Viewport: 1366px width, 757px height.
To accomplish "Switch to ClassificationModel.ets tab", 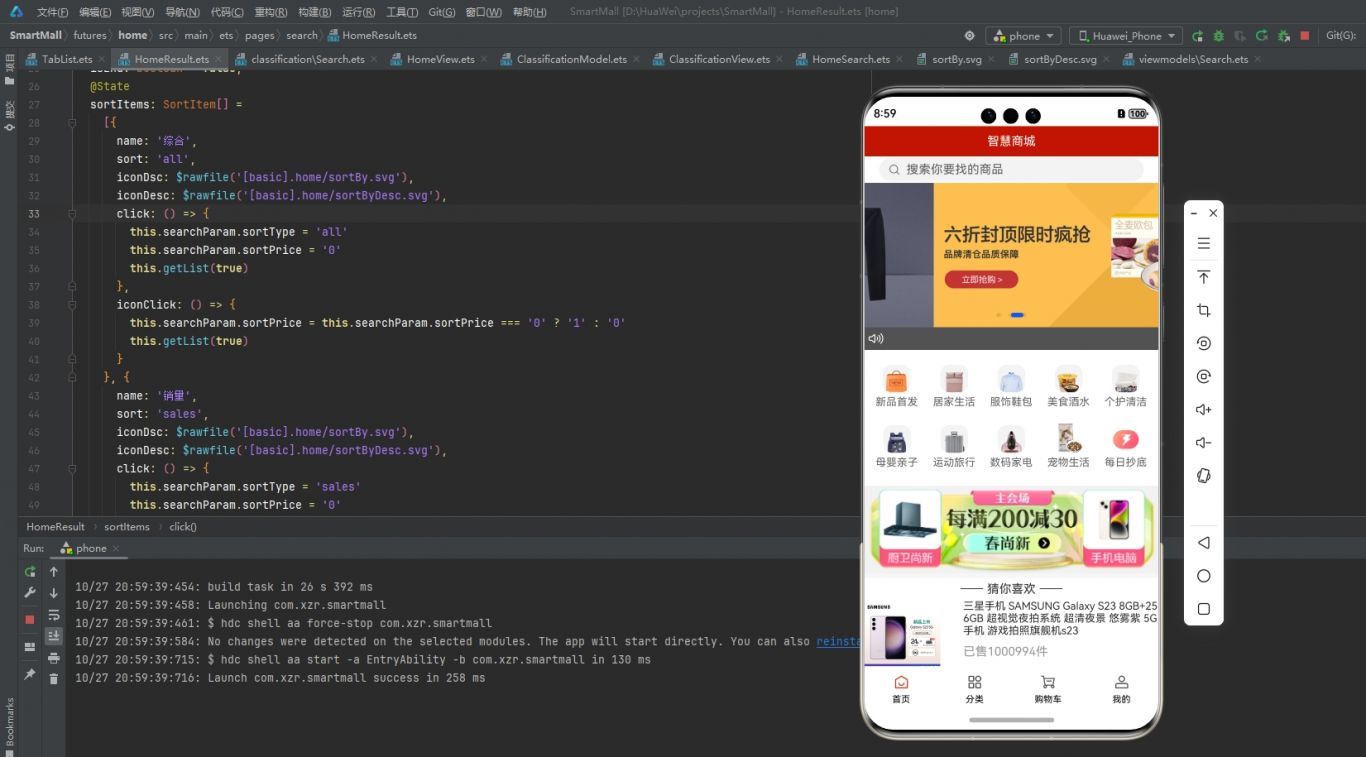I will point(572,59).
